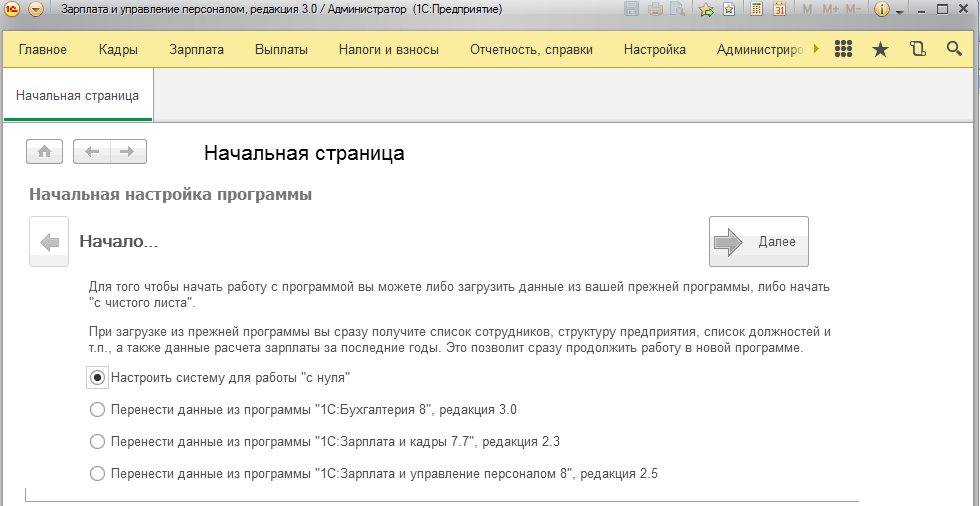Screen dimensions: 980x506
Task: Click the Далее button
Action: coord(759,242)
